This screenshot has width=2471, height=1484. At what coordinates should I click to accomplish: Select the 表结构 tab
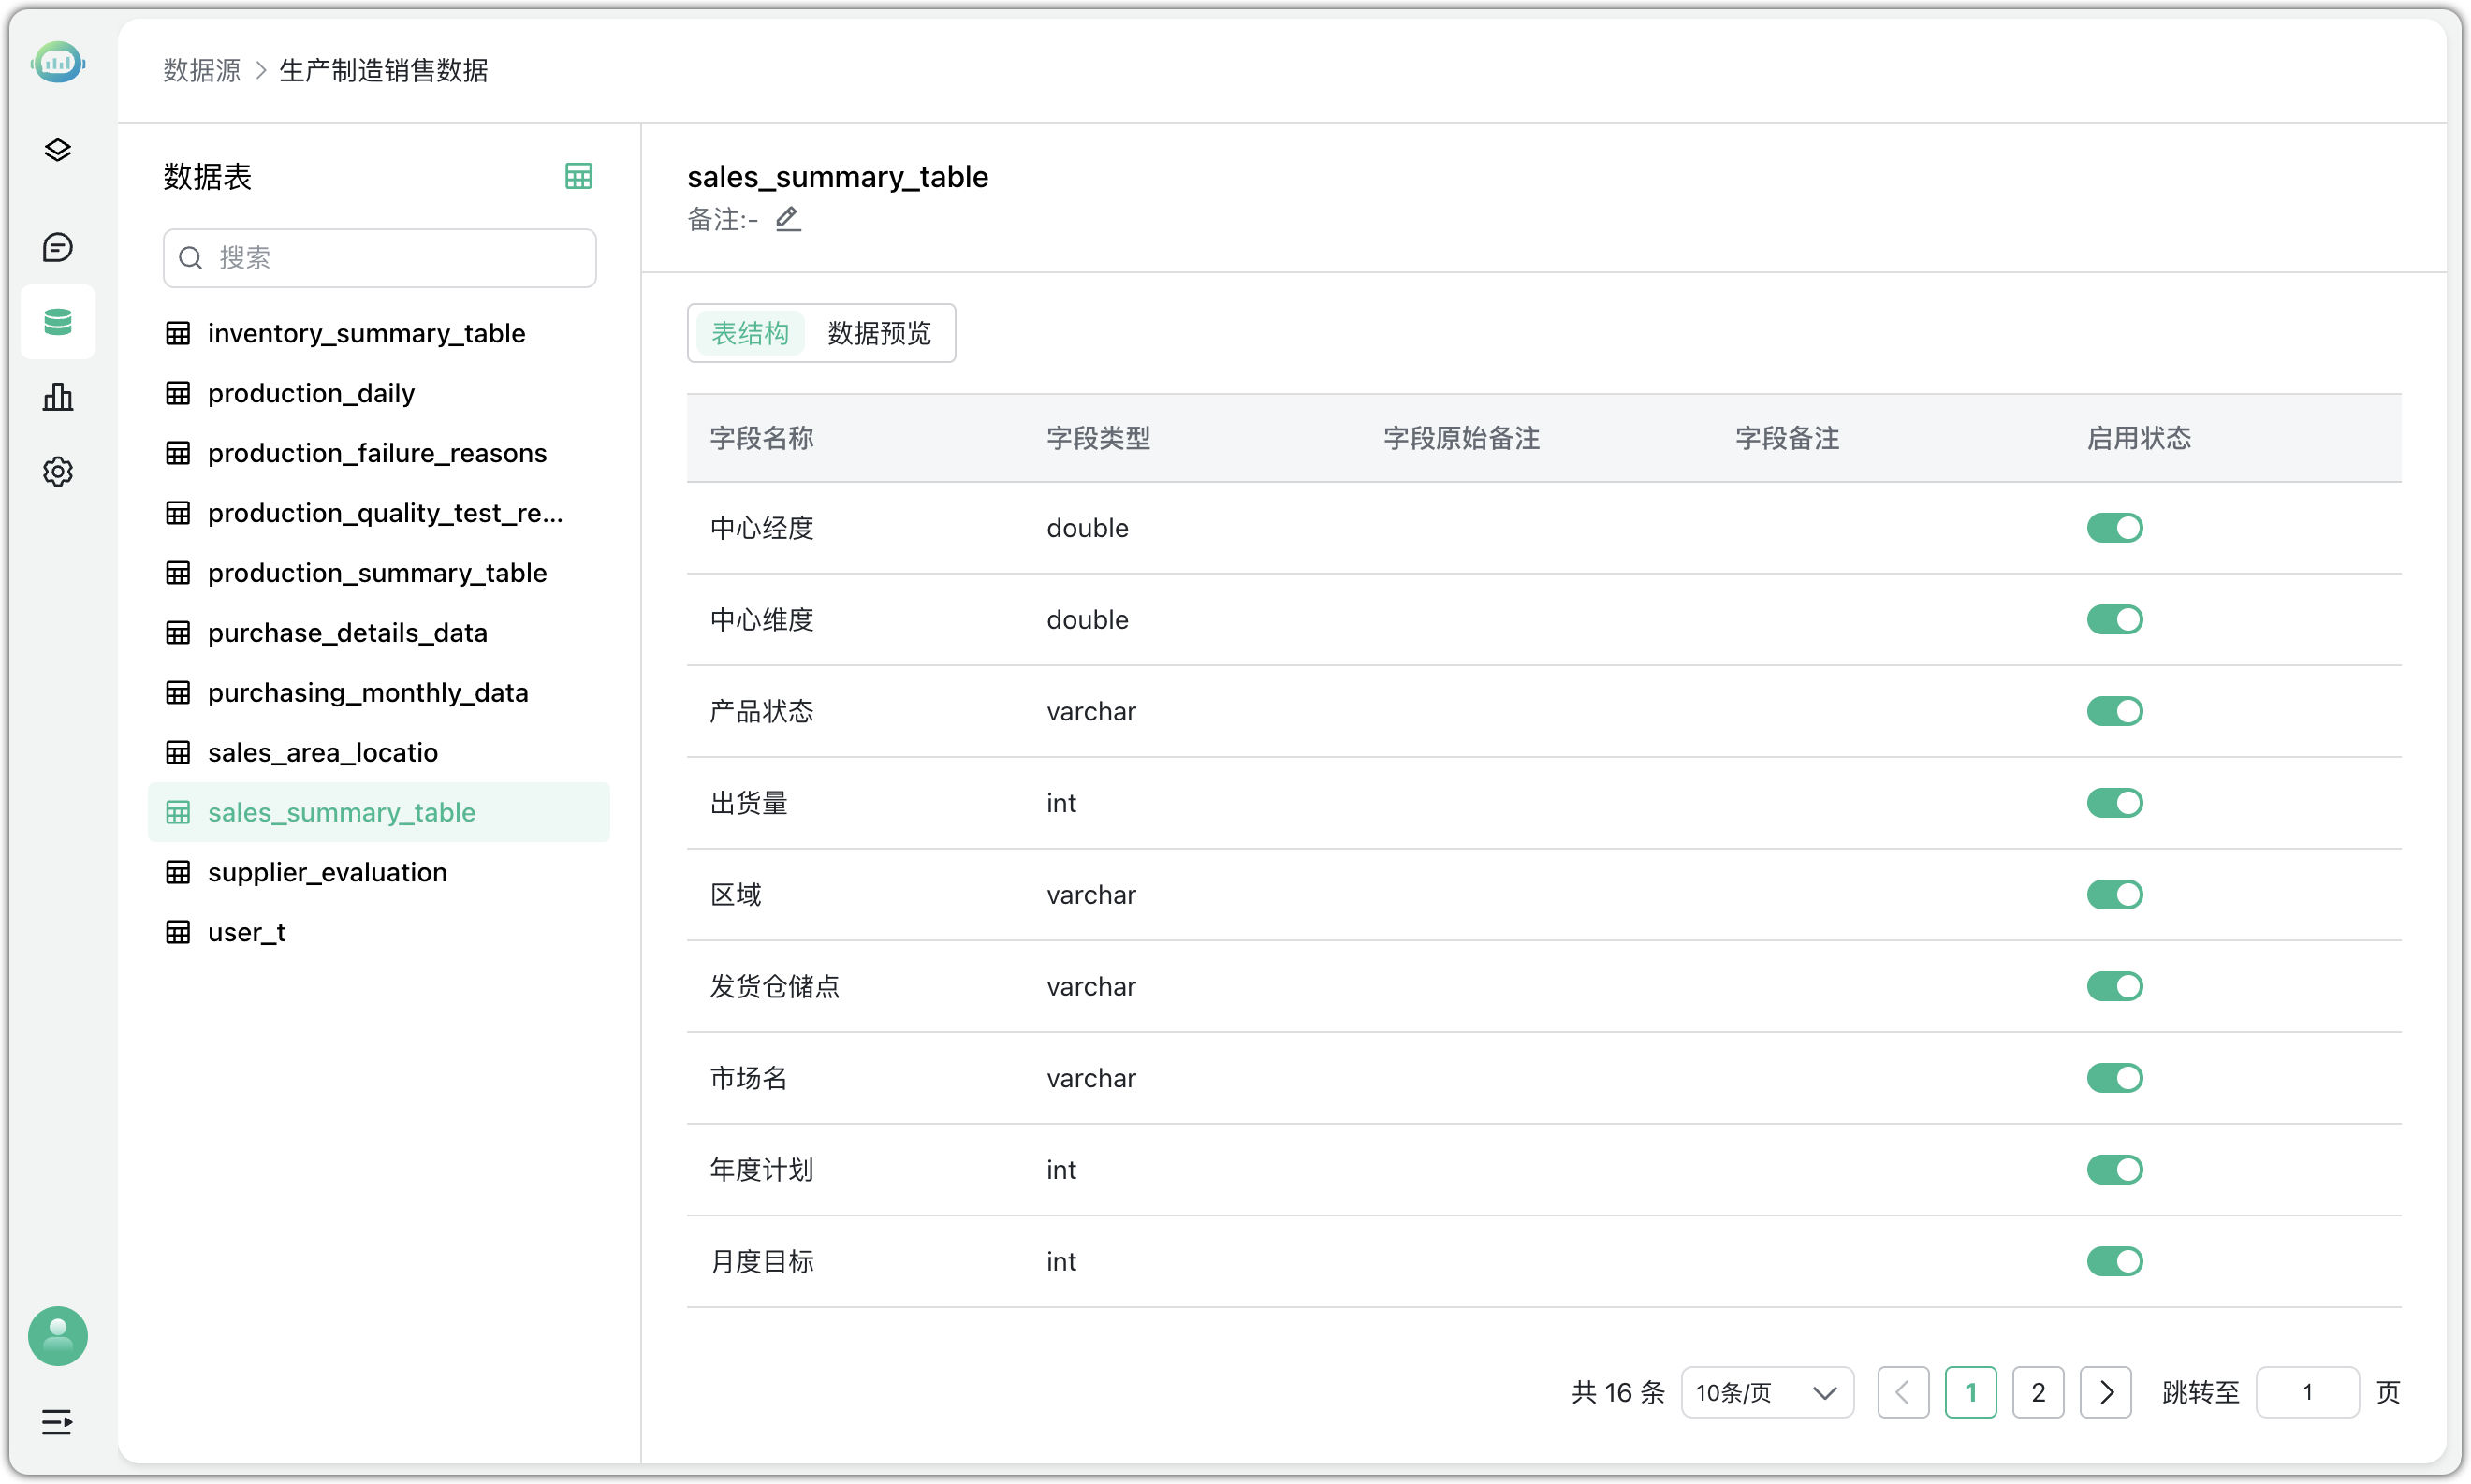750,332
